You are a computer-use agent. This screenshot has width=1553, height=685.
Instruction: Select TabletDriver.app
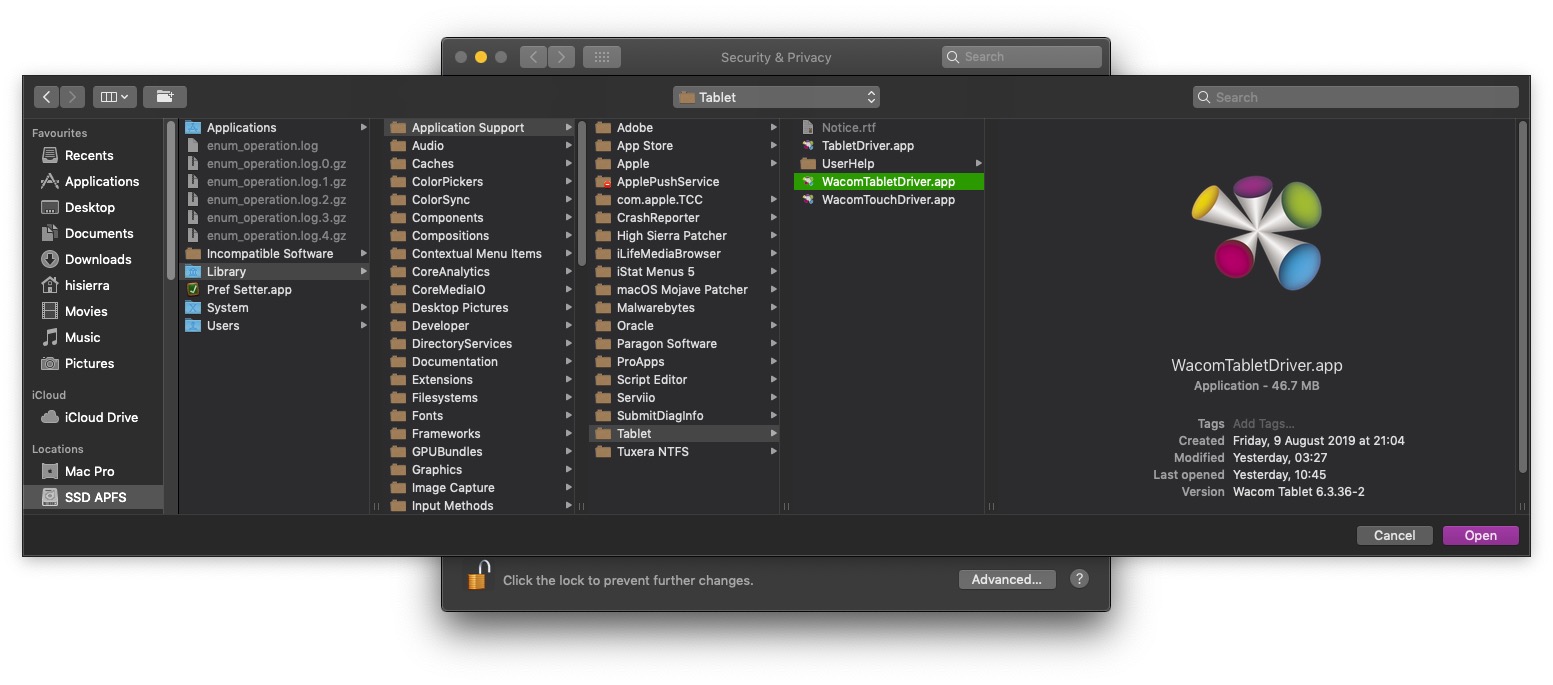coord(889,145)
